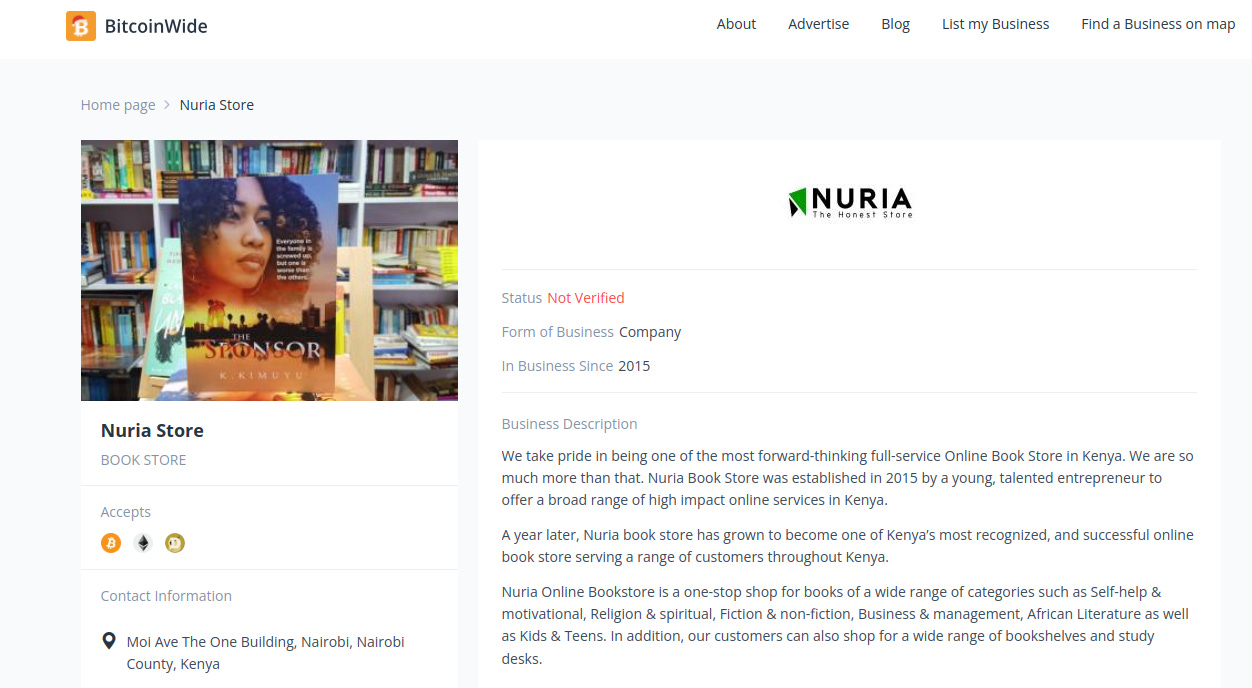The width and height of the screenshot is (1252, 688).
Task: Click the Business Description heading
Action: (x=569, y=424)
